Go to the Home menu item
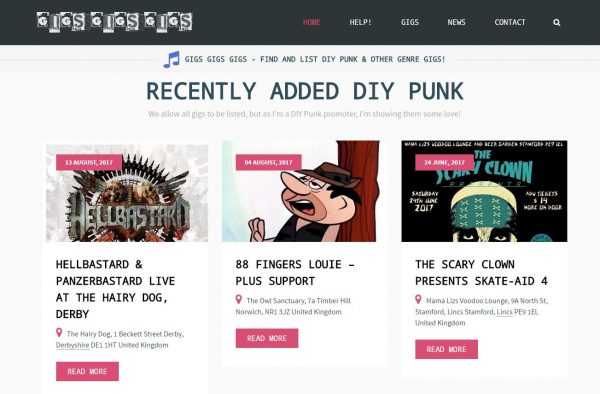This screenshot has height=394, width=600. 311,22
